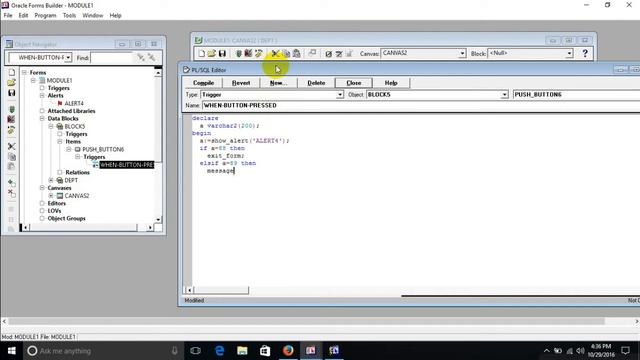Open Help menu in menu bar
This screenshot has width=640, height=360.
point(116,16)
